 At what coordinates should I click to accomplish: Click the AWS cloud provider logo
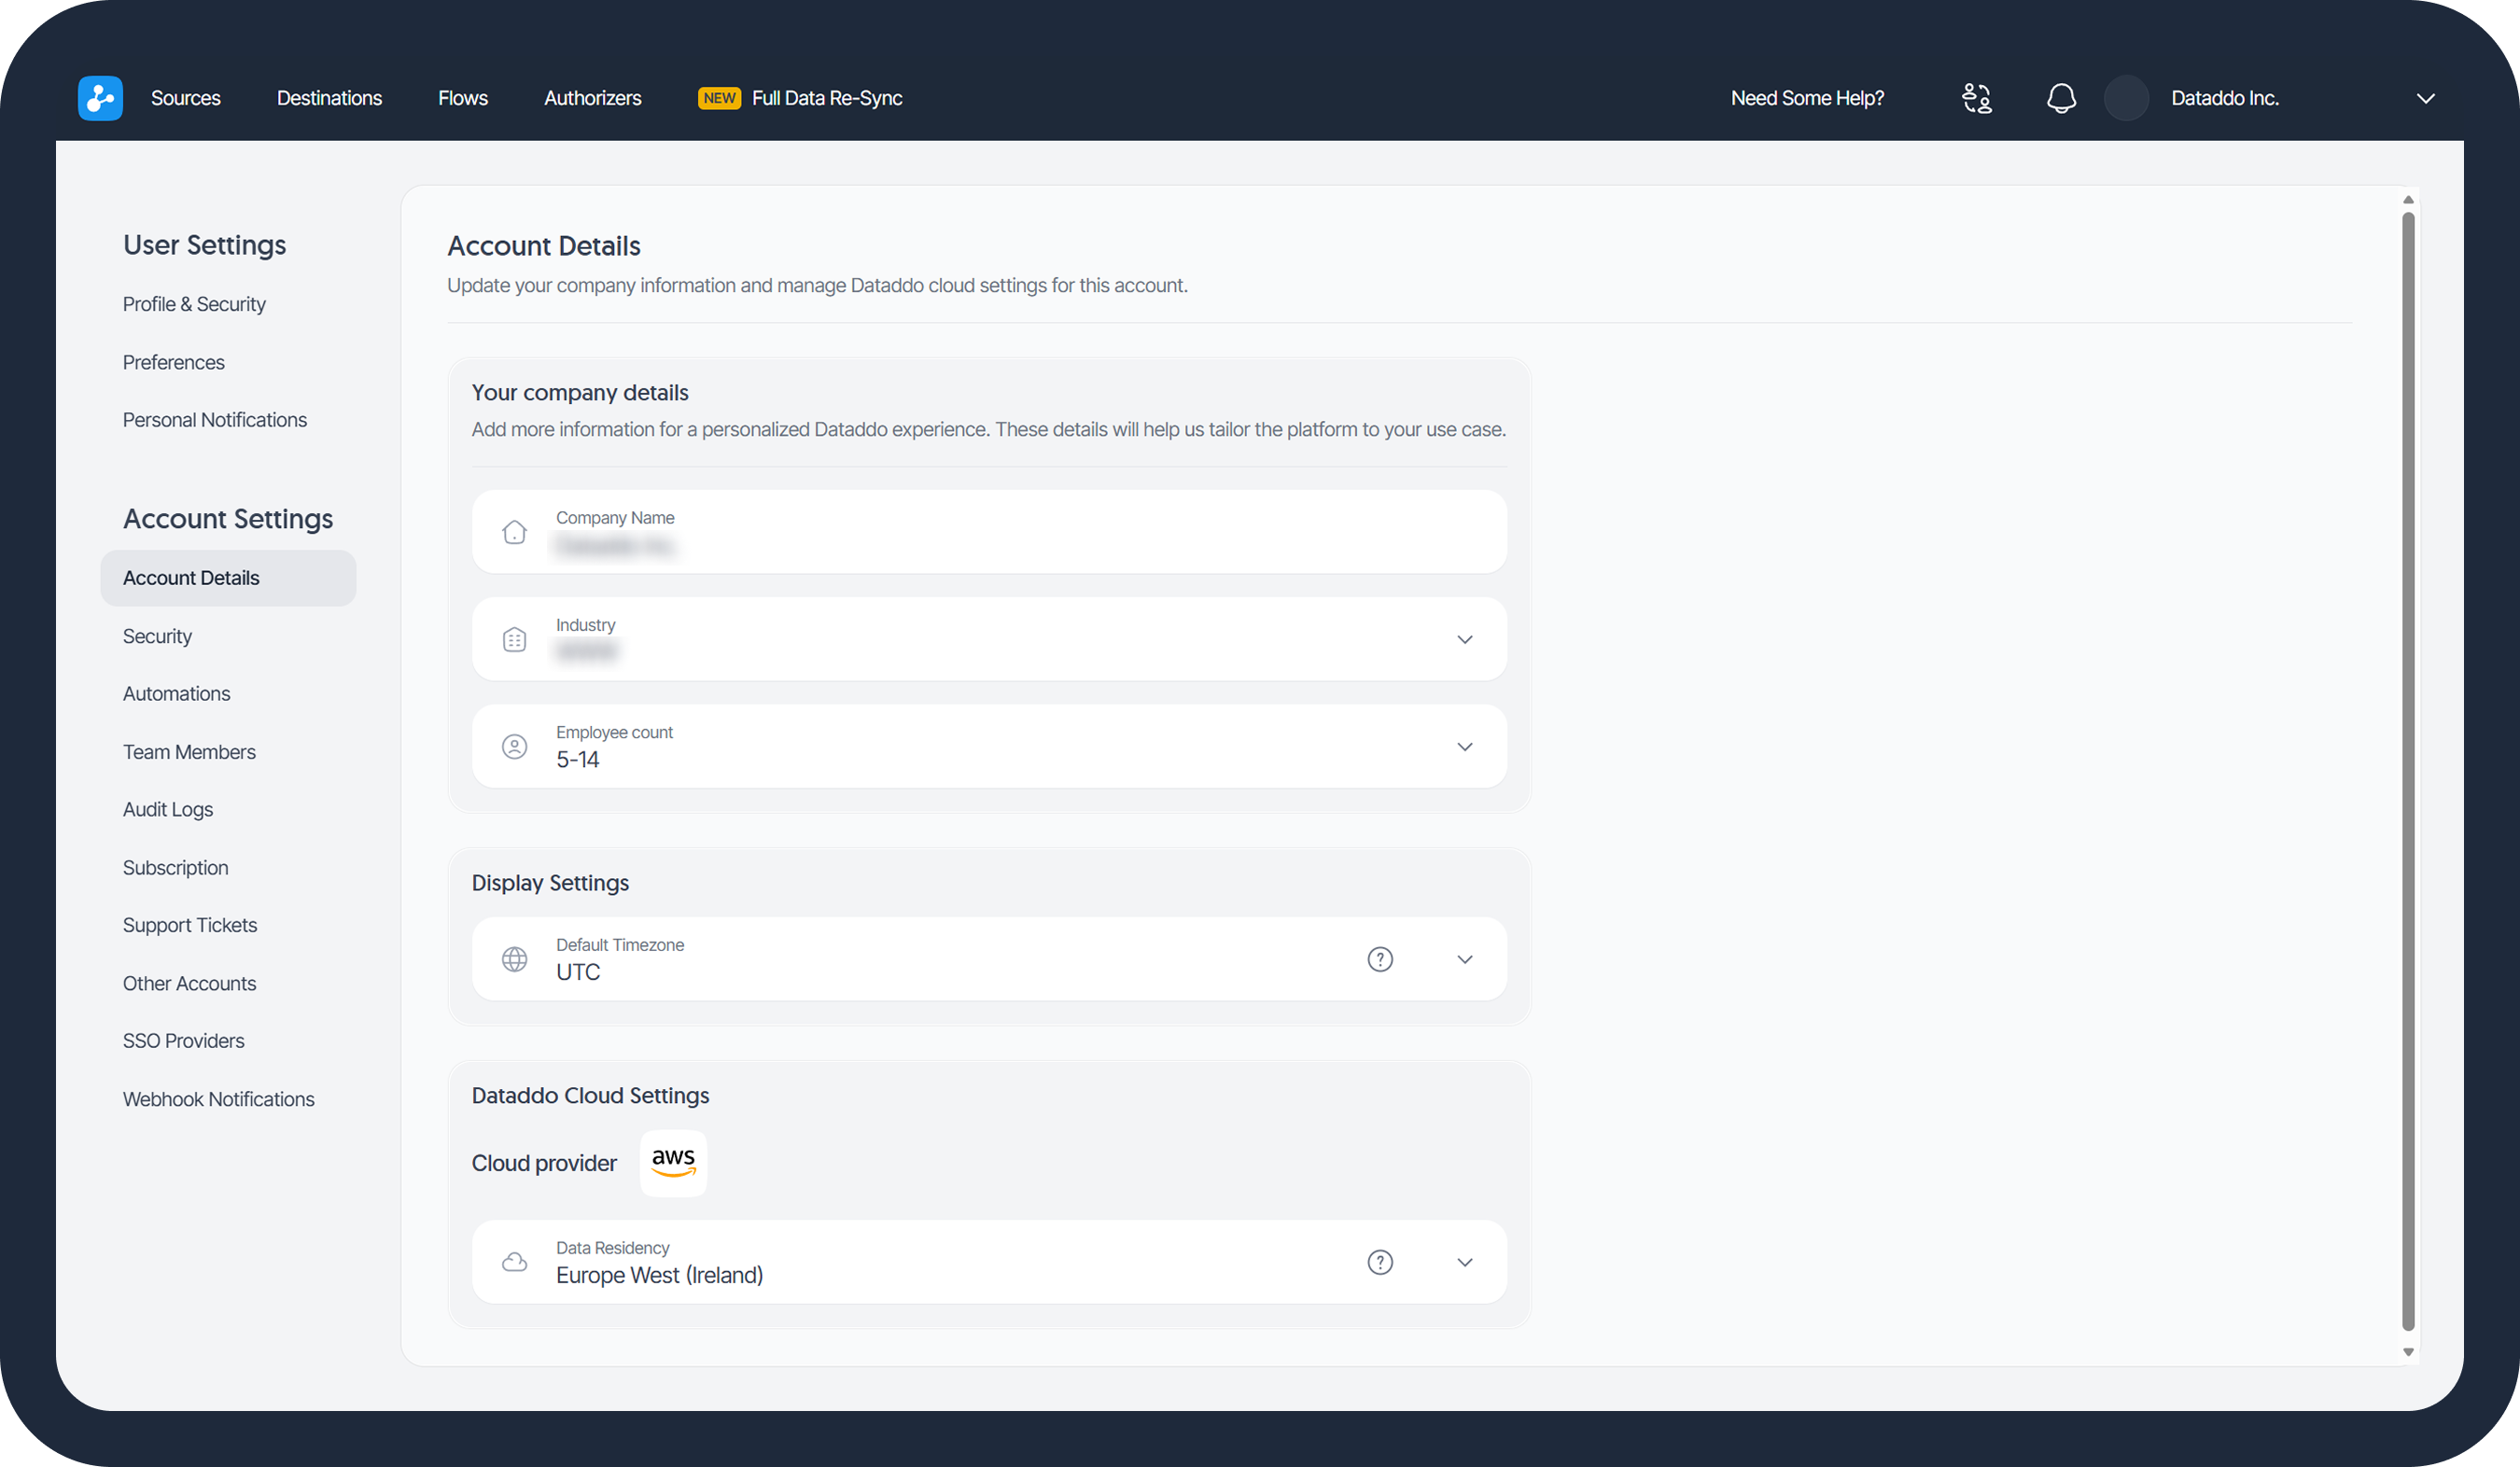point(673,1163)
